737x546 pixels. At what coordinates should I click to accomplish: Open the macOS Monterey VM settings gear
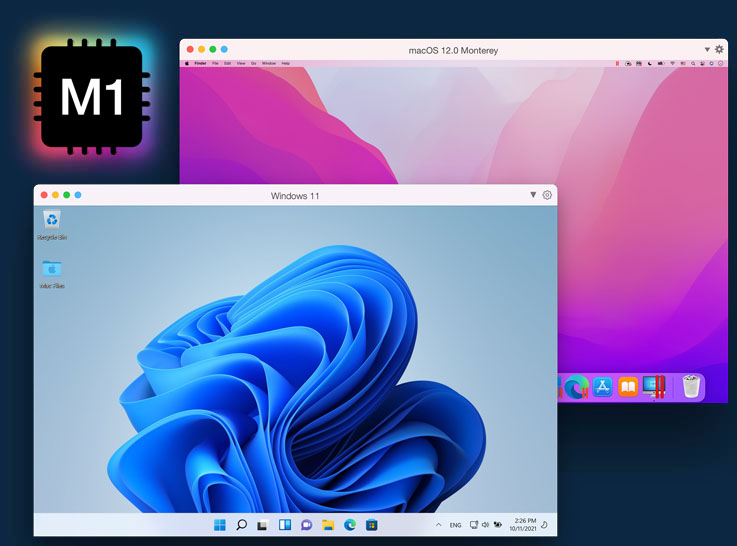719,49
